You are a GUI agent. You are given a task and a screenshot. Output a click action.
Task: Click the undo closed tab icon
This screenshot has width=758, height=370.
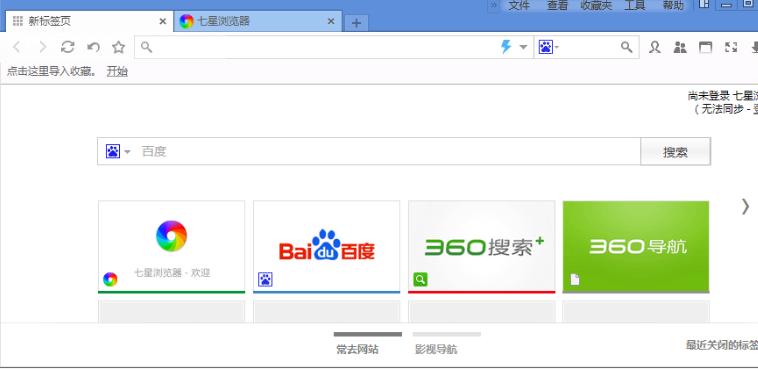coord(93,47)
